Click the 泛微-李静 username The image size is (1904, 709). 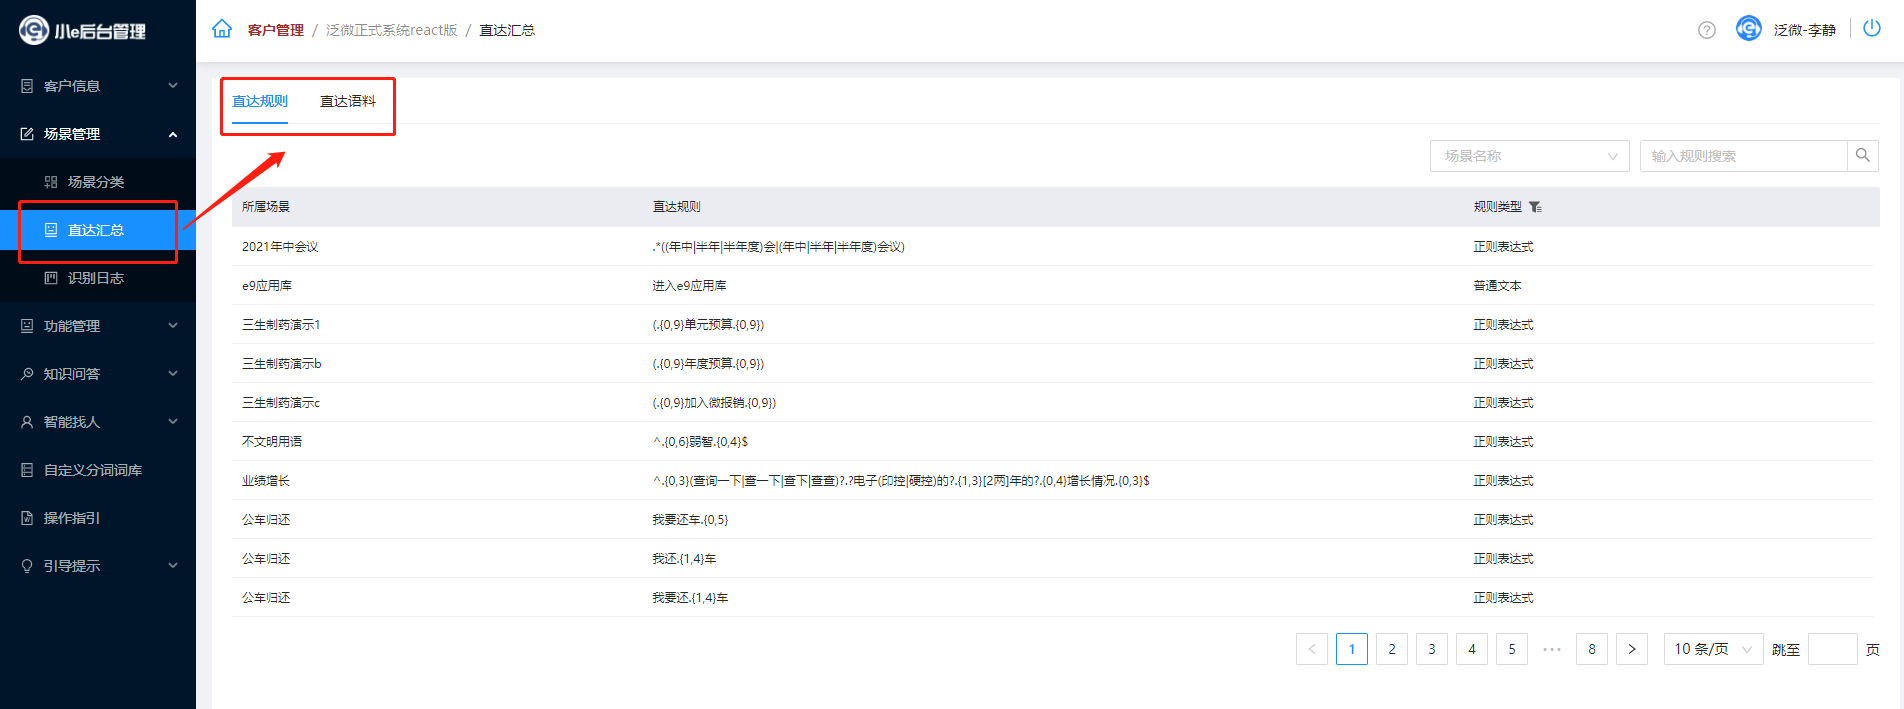point(1805,30)
